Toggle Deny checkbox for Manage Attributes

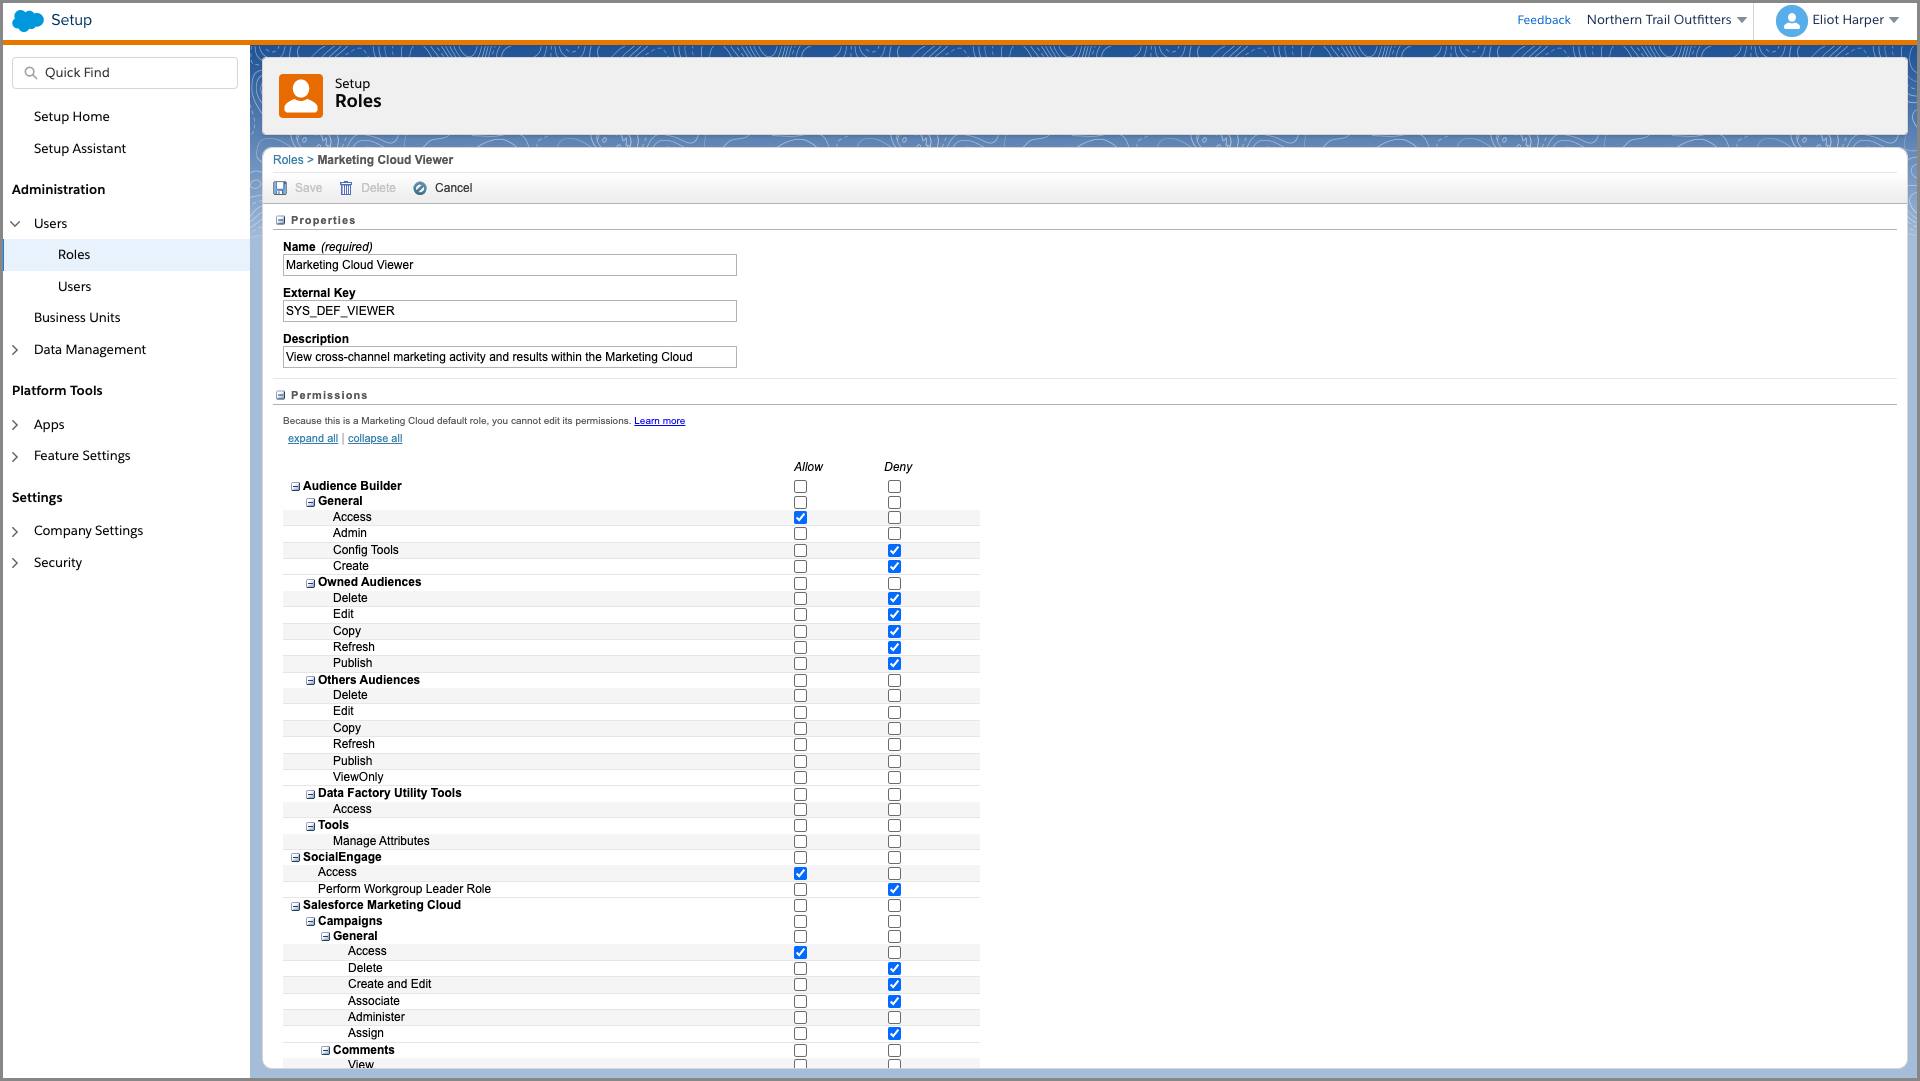[894, 842]
